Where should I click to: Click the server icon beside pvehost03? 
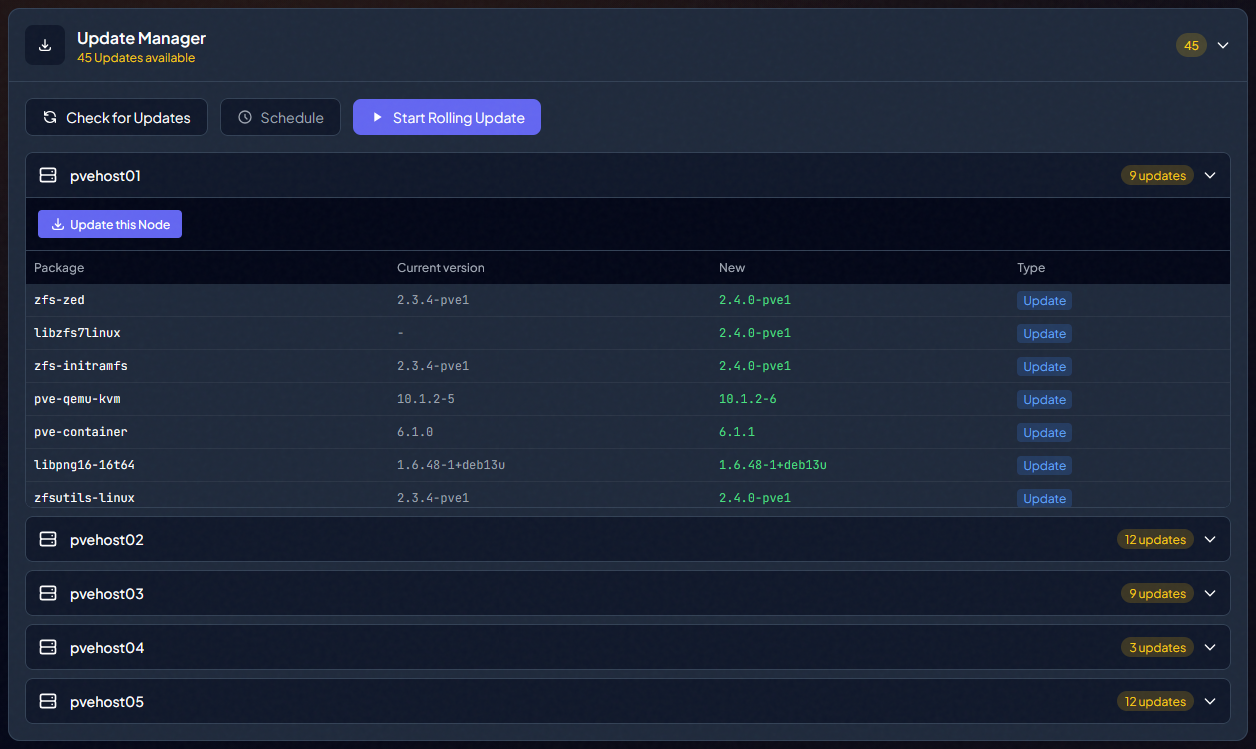pos(47,593)
